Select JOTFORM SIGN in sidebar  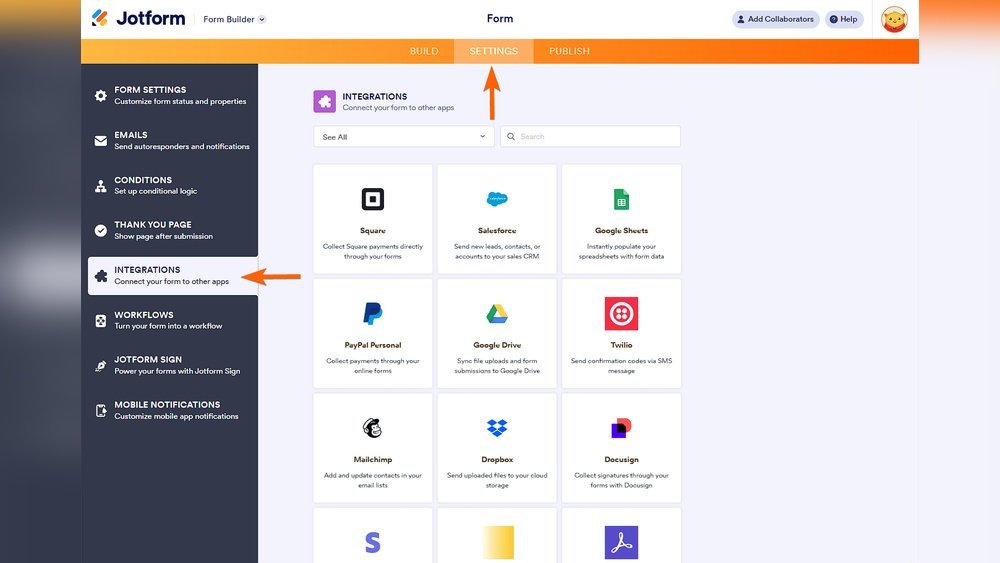point(172,365)
